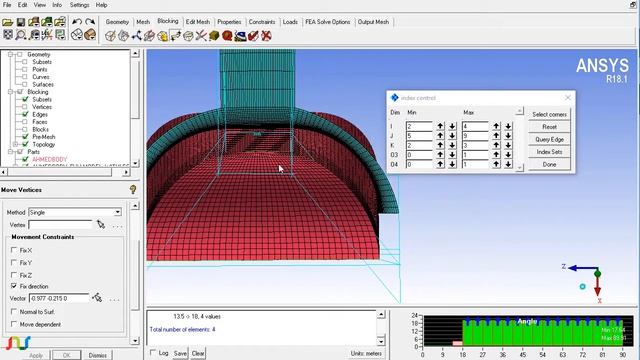Screen dimensions: 640x360
Task: Enable the Fix Y checkbox
Action: point(13,262)
